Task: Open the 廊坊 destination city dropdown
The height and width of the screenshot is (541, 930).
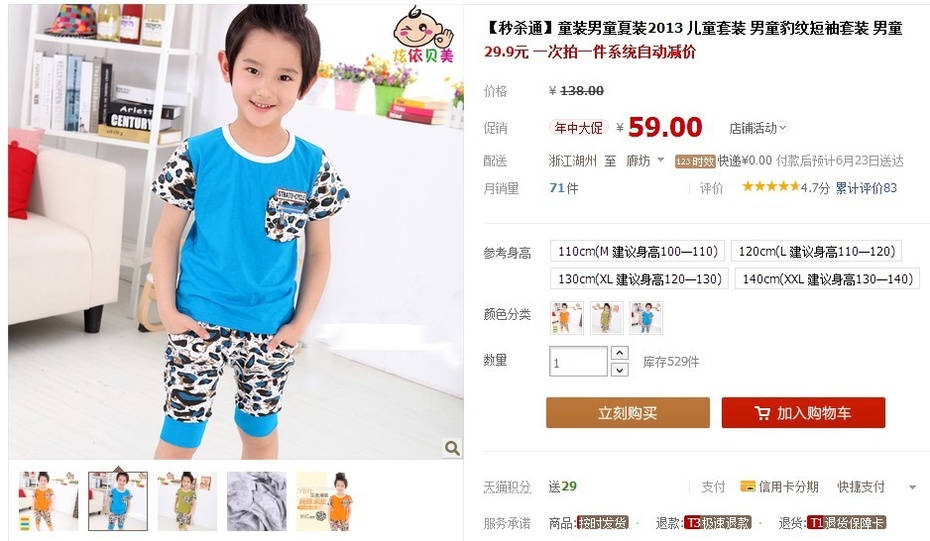Action: [x=645, y=161]
